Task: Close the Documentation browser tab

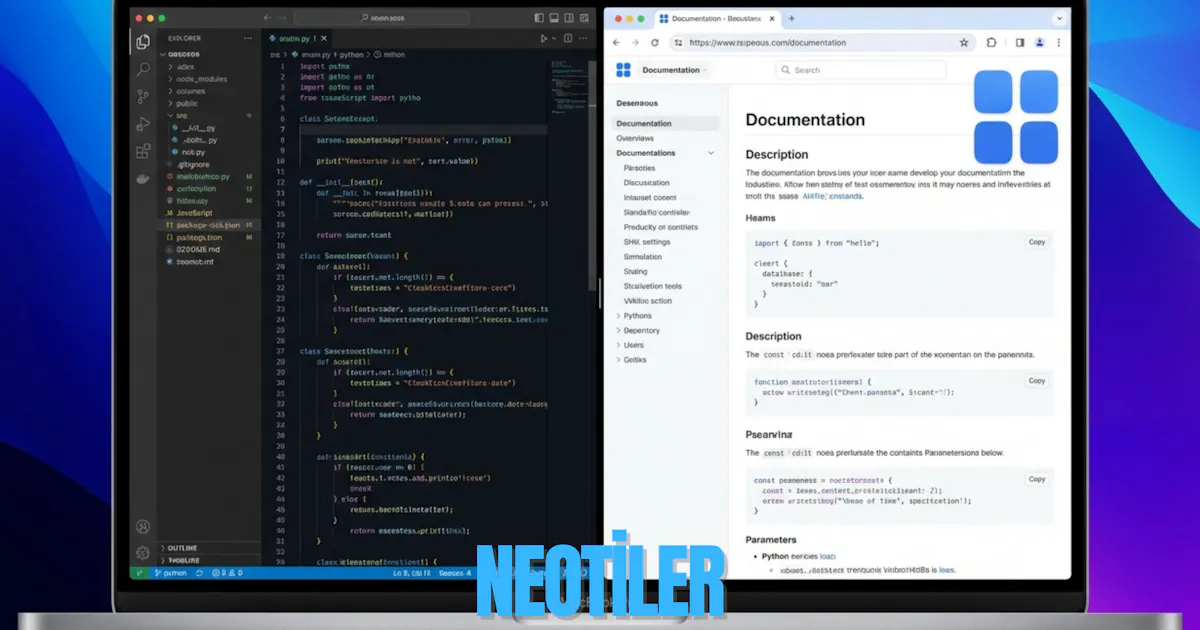Action: [773, 19]
